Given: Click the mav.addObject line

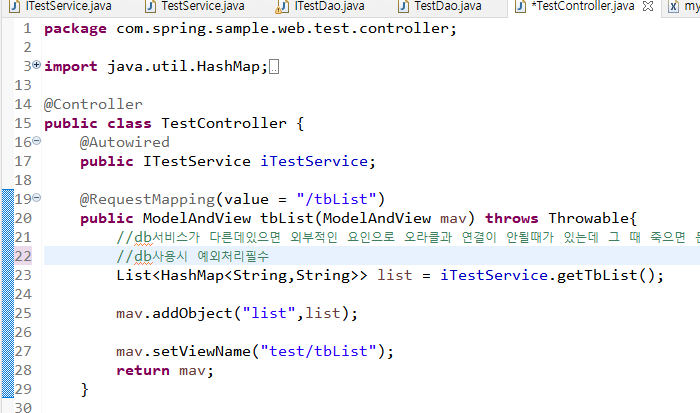Looking at the screenshot, I should coord(237,313).
